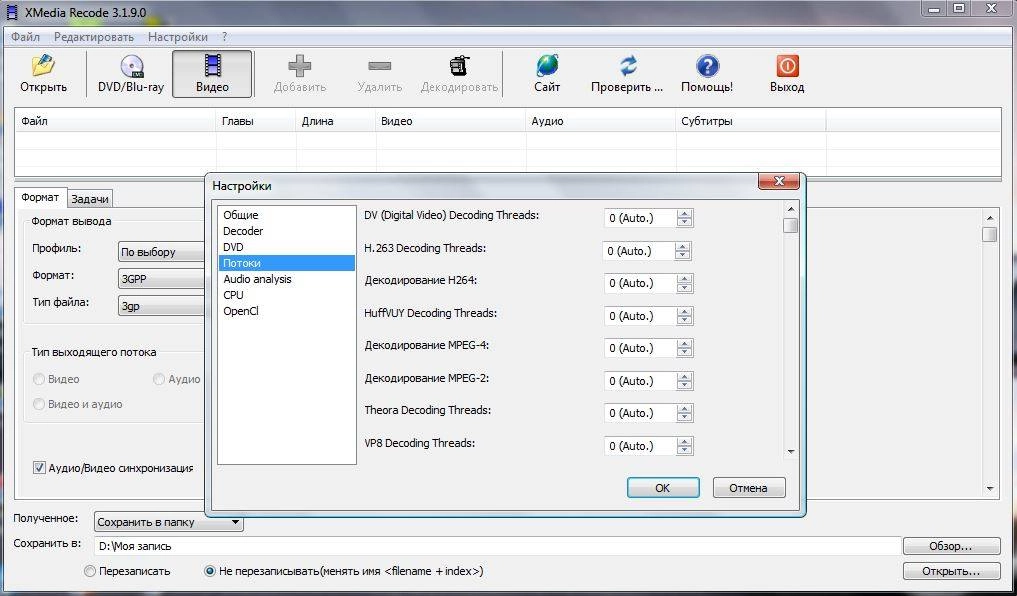This screenshot has width=1017, height=596.
Task: Decrease HuffVUY Decoding Threads spinner
Action: [684, 320]
